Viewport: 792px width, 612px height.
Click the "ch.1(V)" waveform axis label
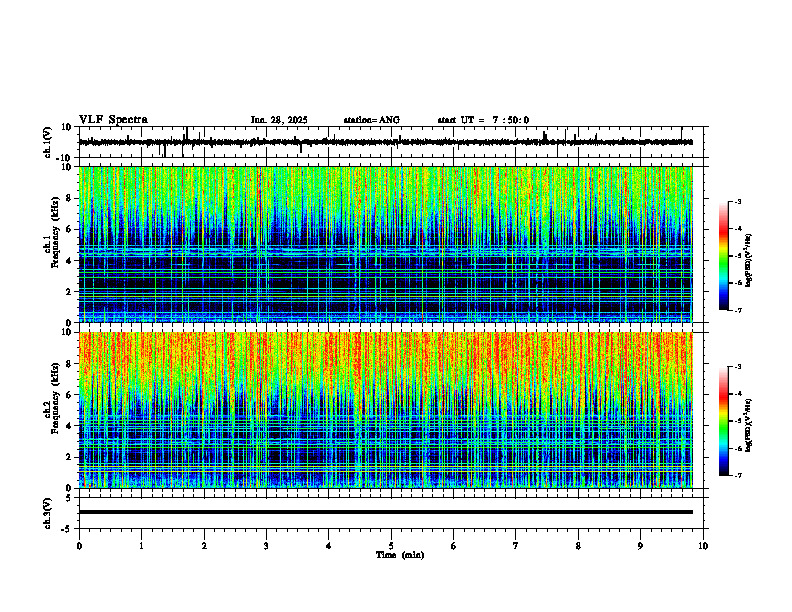(x=48, y=142)
